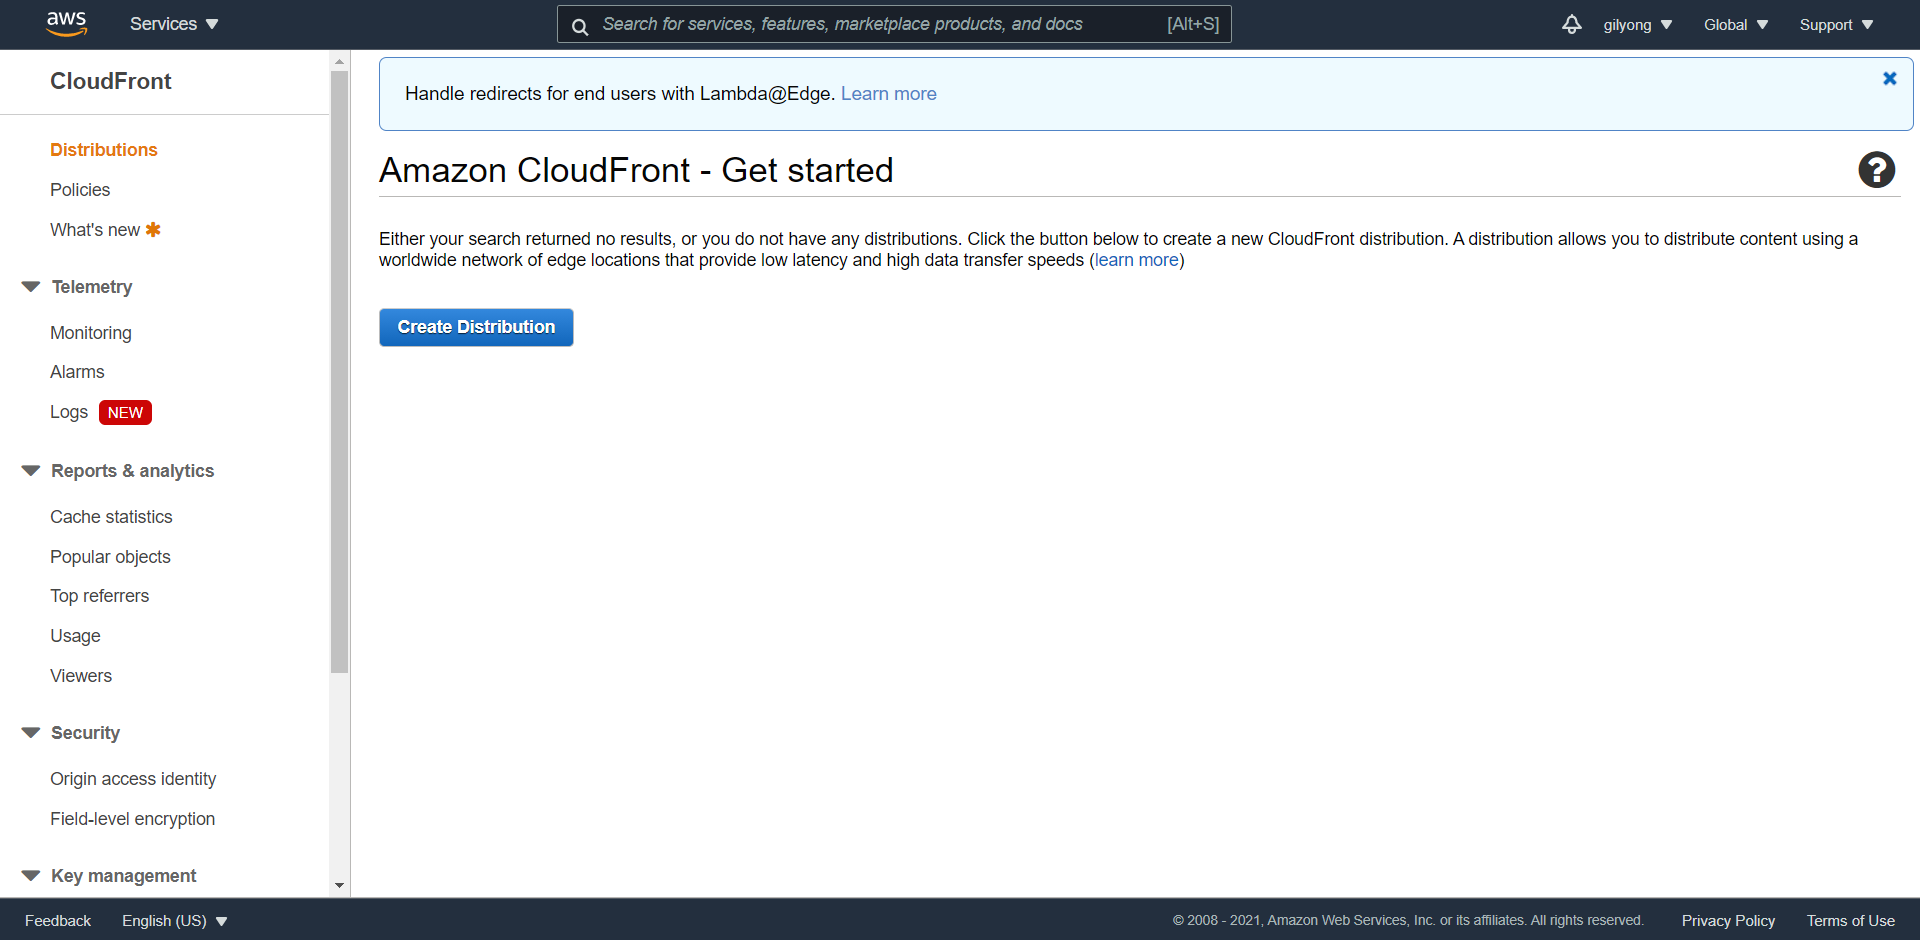Open Policies in the sidebar

tap(80, 190)
